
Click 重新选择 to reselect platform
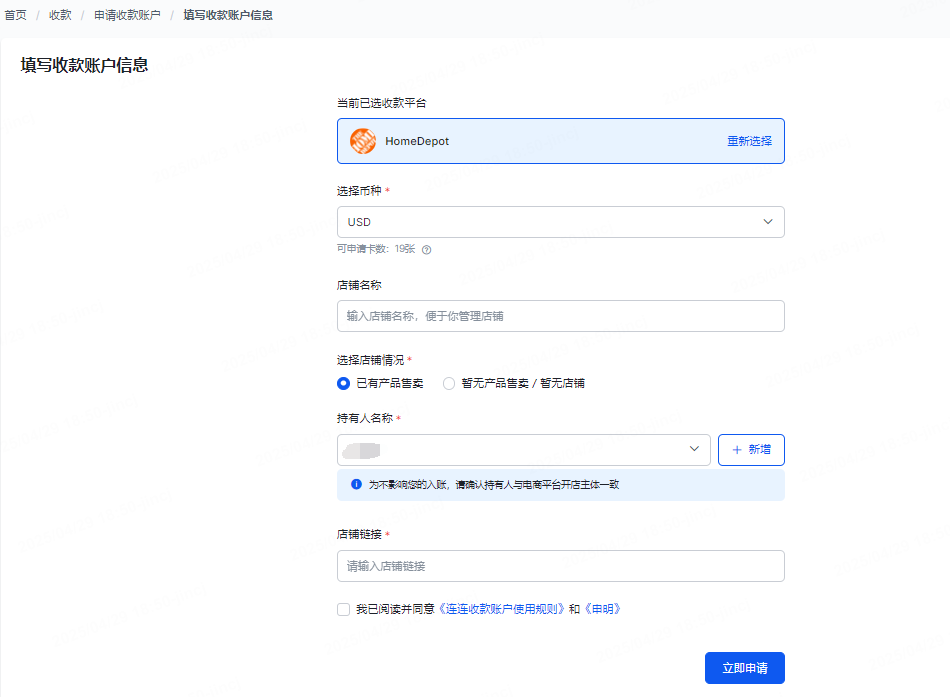(749, 141)
